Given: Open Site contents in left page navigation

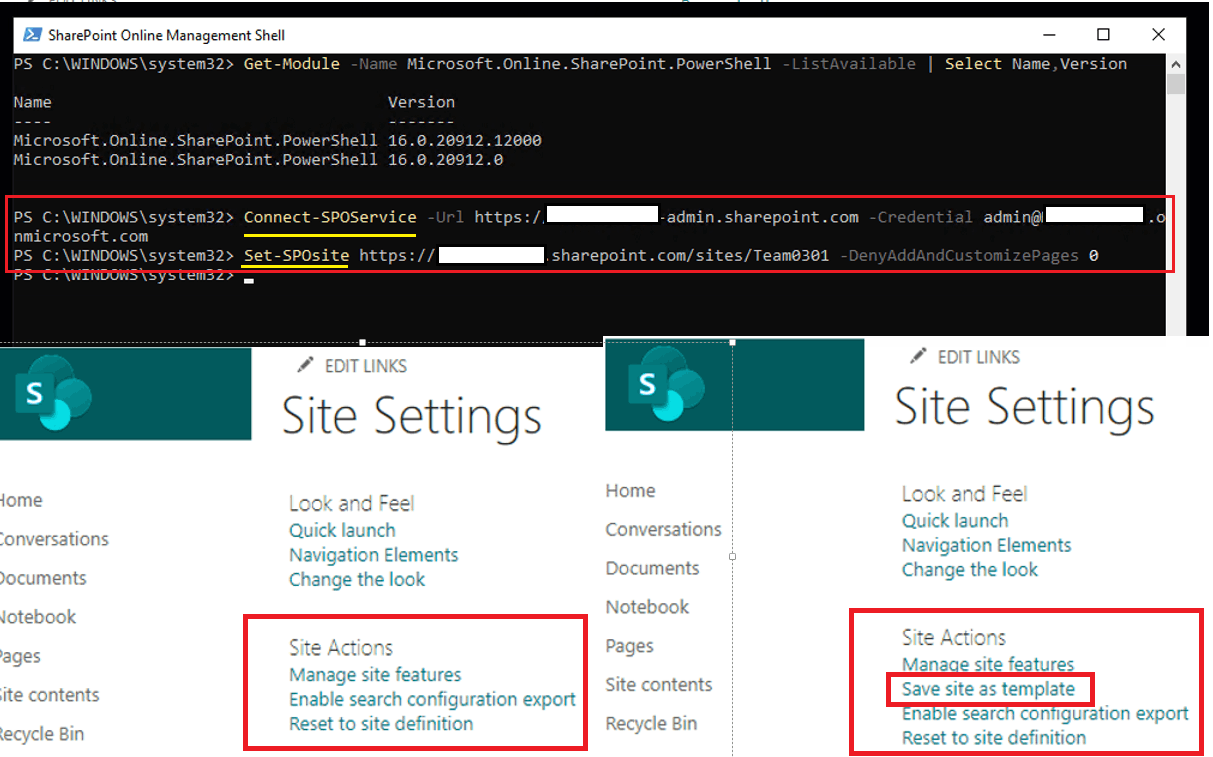Looking at the screenshot, I should click(50, 695).
